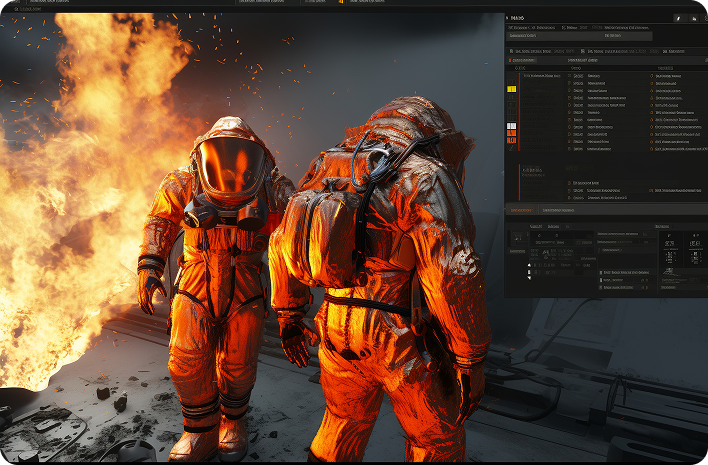Toggle the checkbox in the second list row
This screenshot has width=708, height=465.
(x=569, y=83)
